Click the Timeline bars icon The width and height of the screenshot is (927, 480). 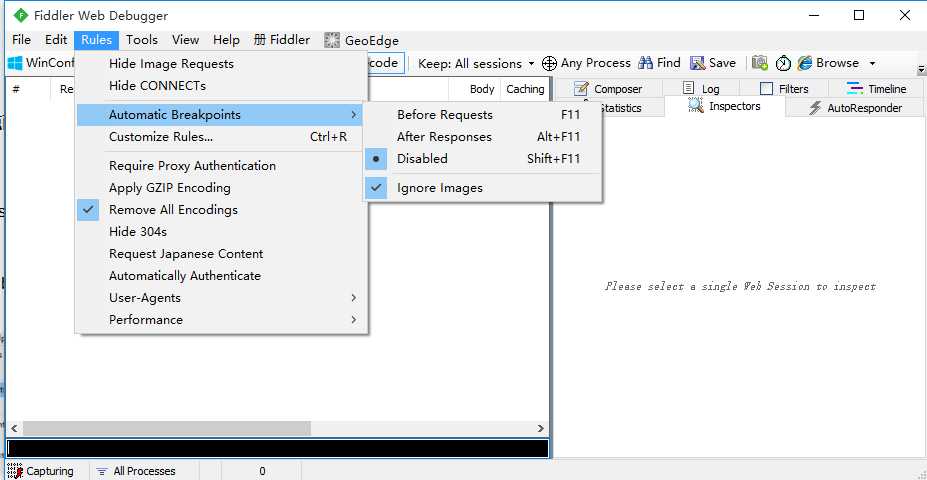click(x=854, y=89)
